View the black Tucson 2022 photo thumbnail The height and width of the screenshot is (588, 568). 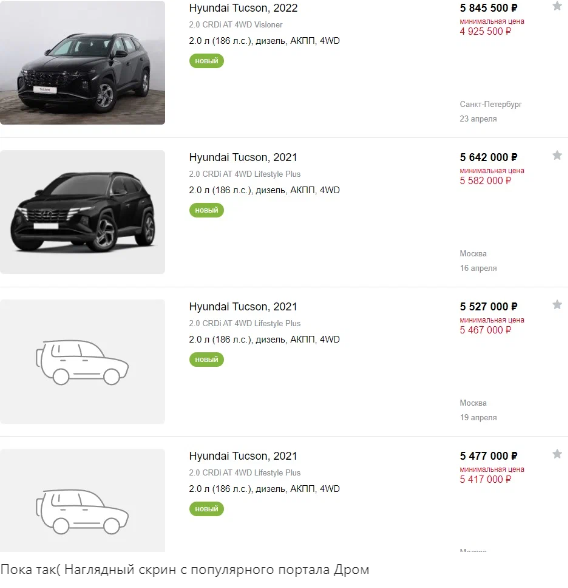(x=82, y=63)
